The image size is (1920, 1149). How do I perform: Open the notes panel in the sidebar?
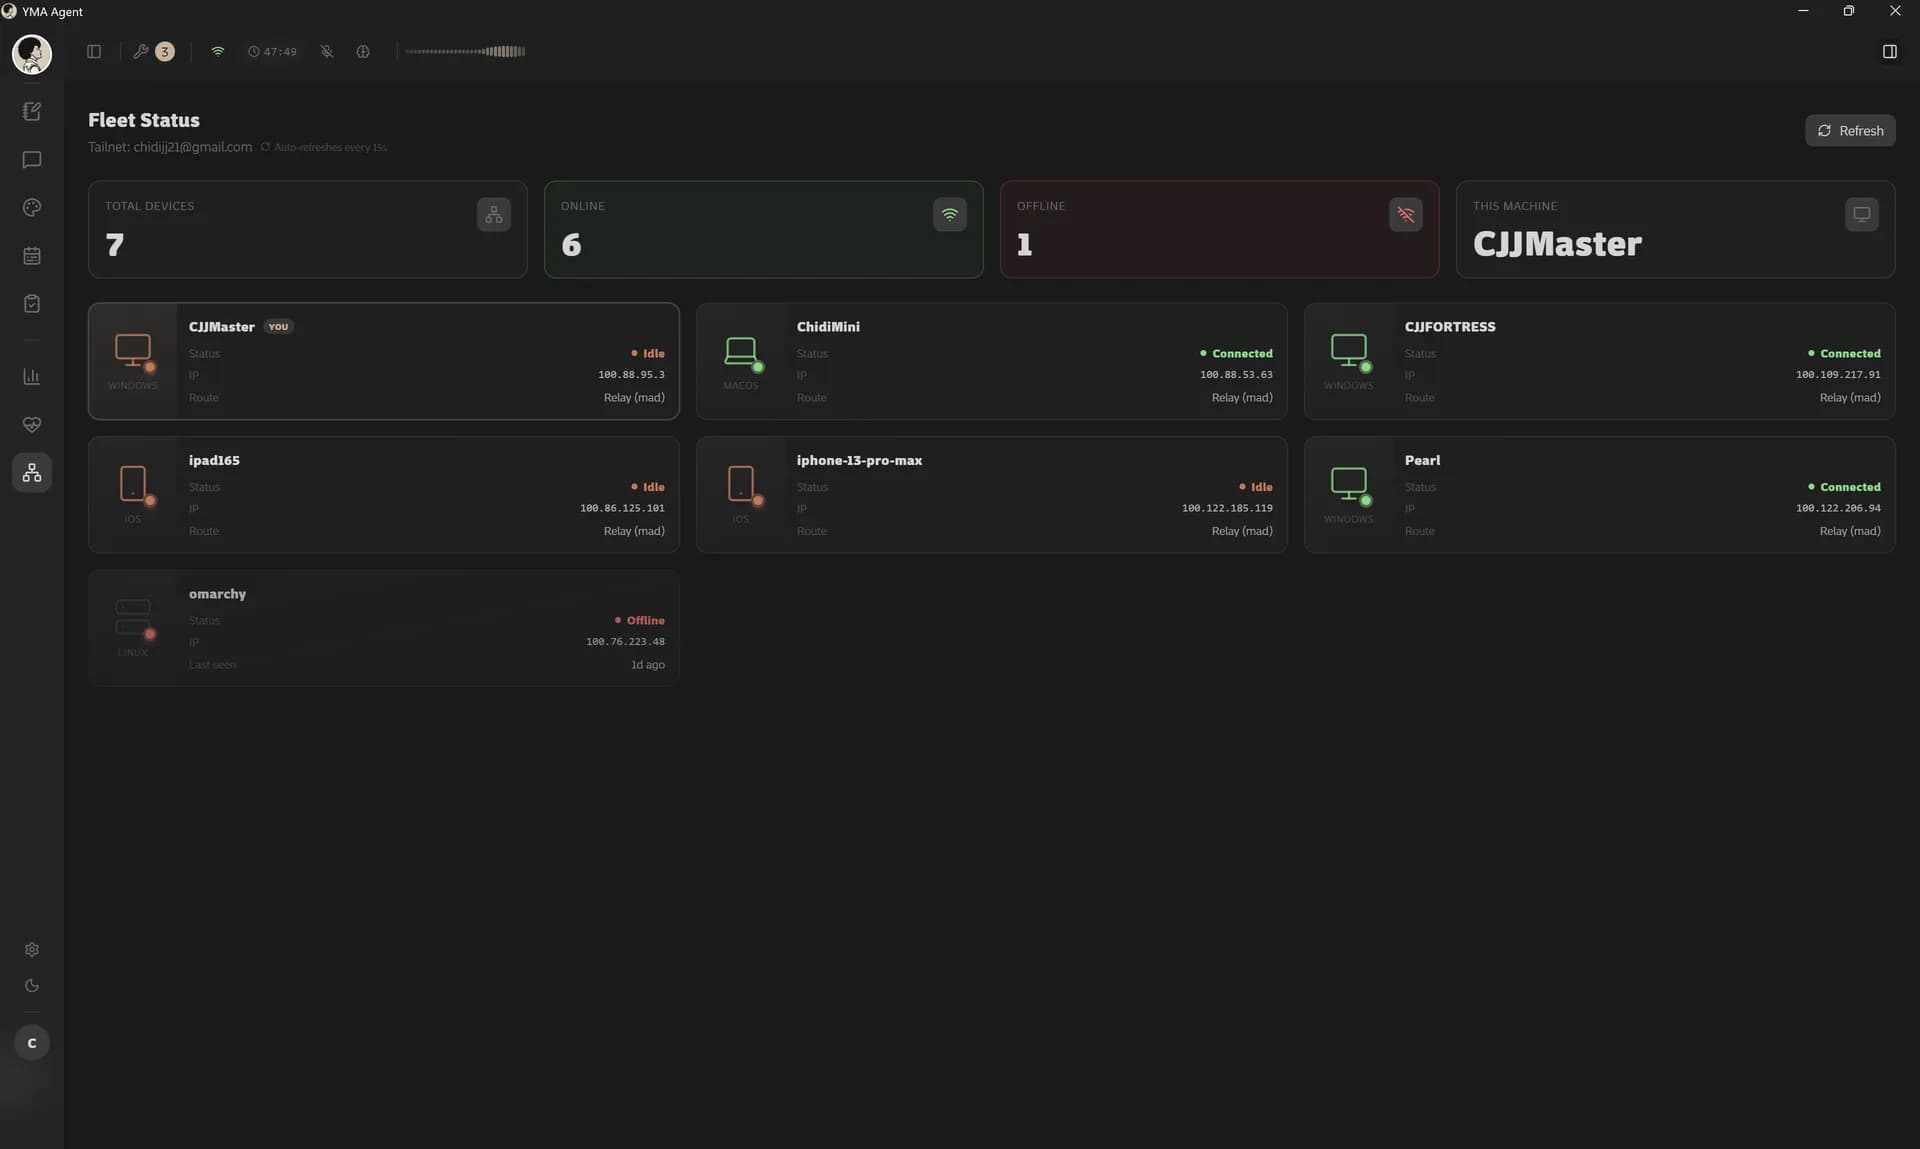[32, 111]
